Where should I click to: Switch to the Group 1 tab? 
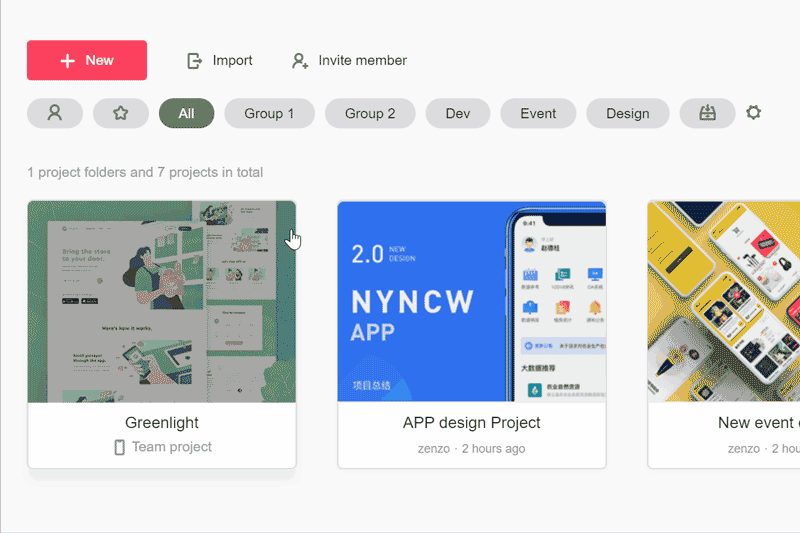[269, 113]
